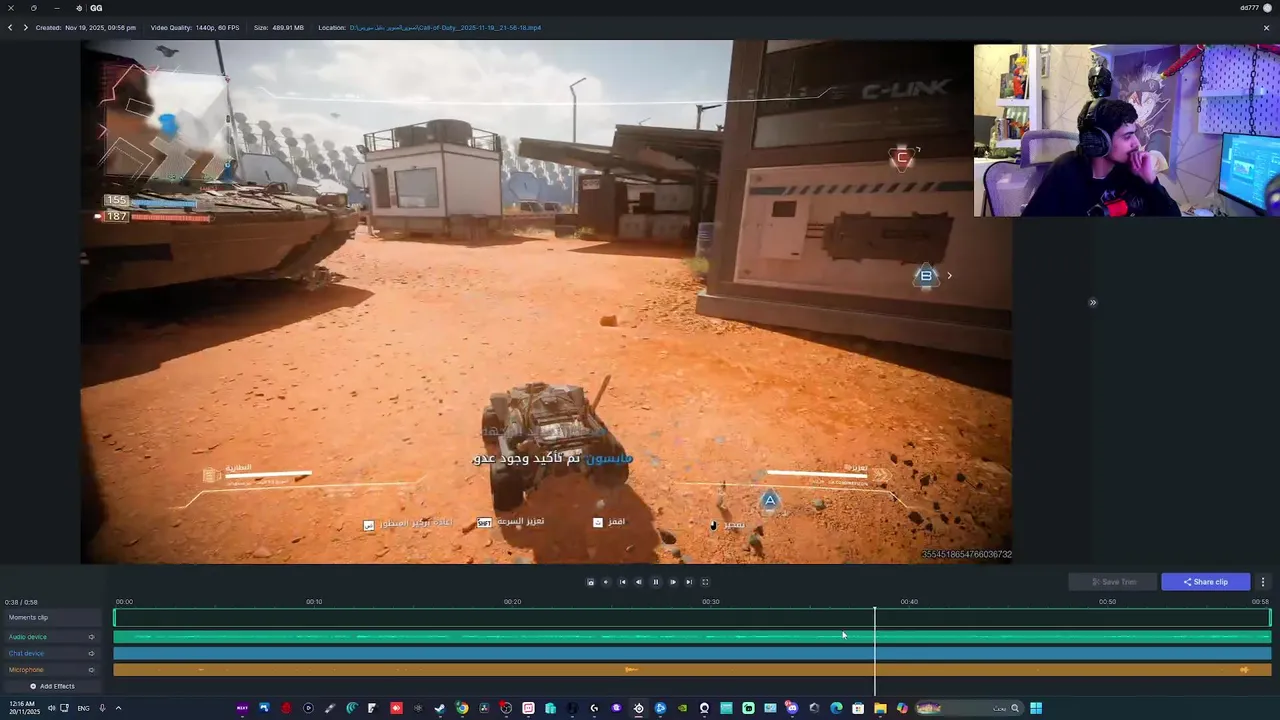Open Discord from the taskbar

(792, 708)
